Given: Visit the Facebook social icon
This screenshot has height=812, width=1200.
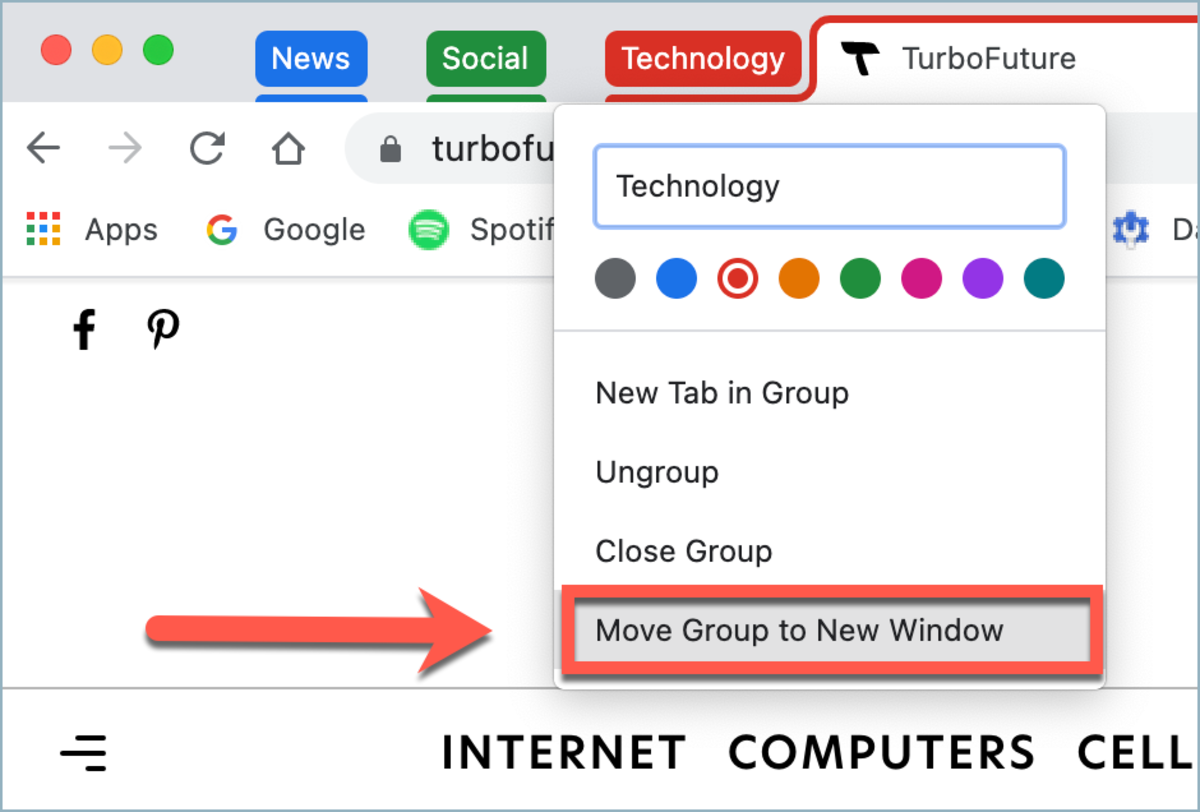Looking at the screenshot, I should click(x=85, y=330).
